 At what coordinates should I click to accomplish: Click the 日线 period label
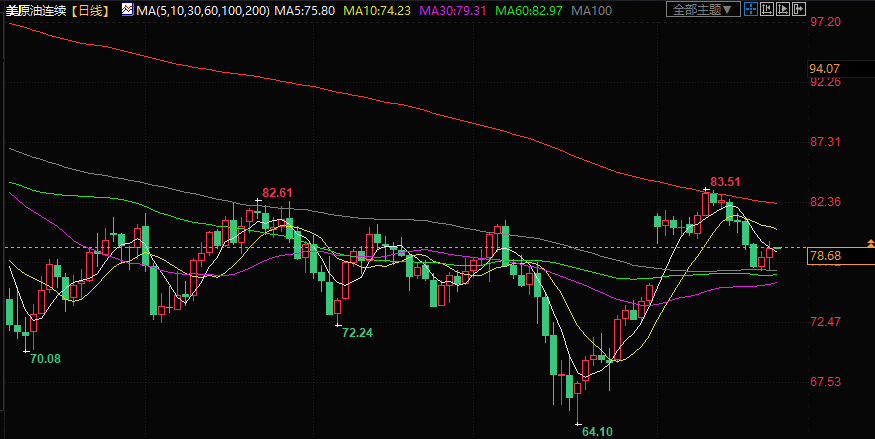tap(90, 10)
